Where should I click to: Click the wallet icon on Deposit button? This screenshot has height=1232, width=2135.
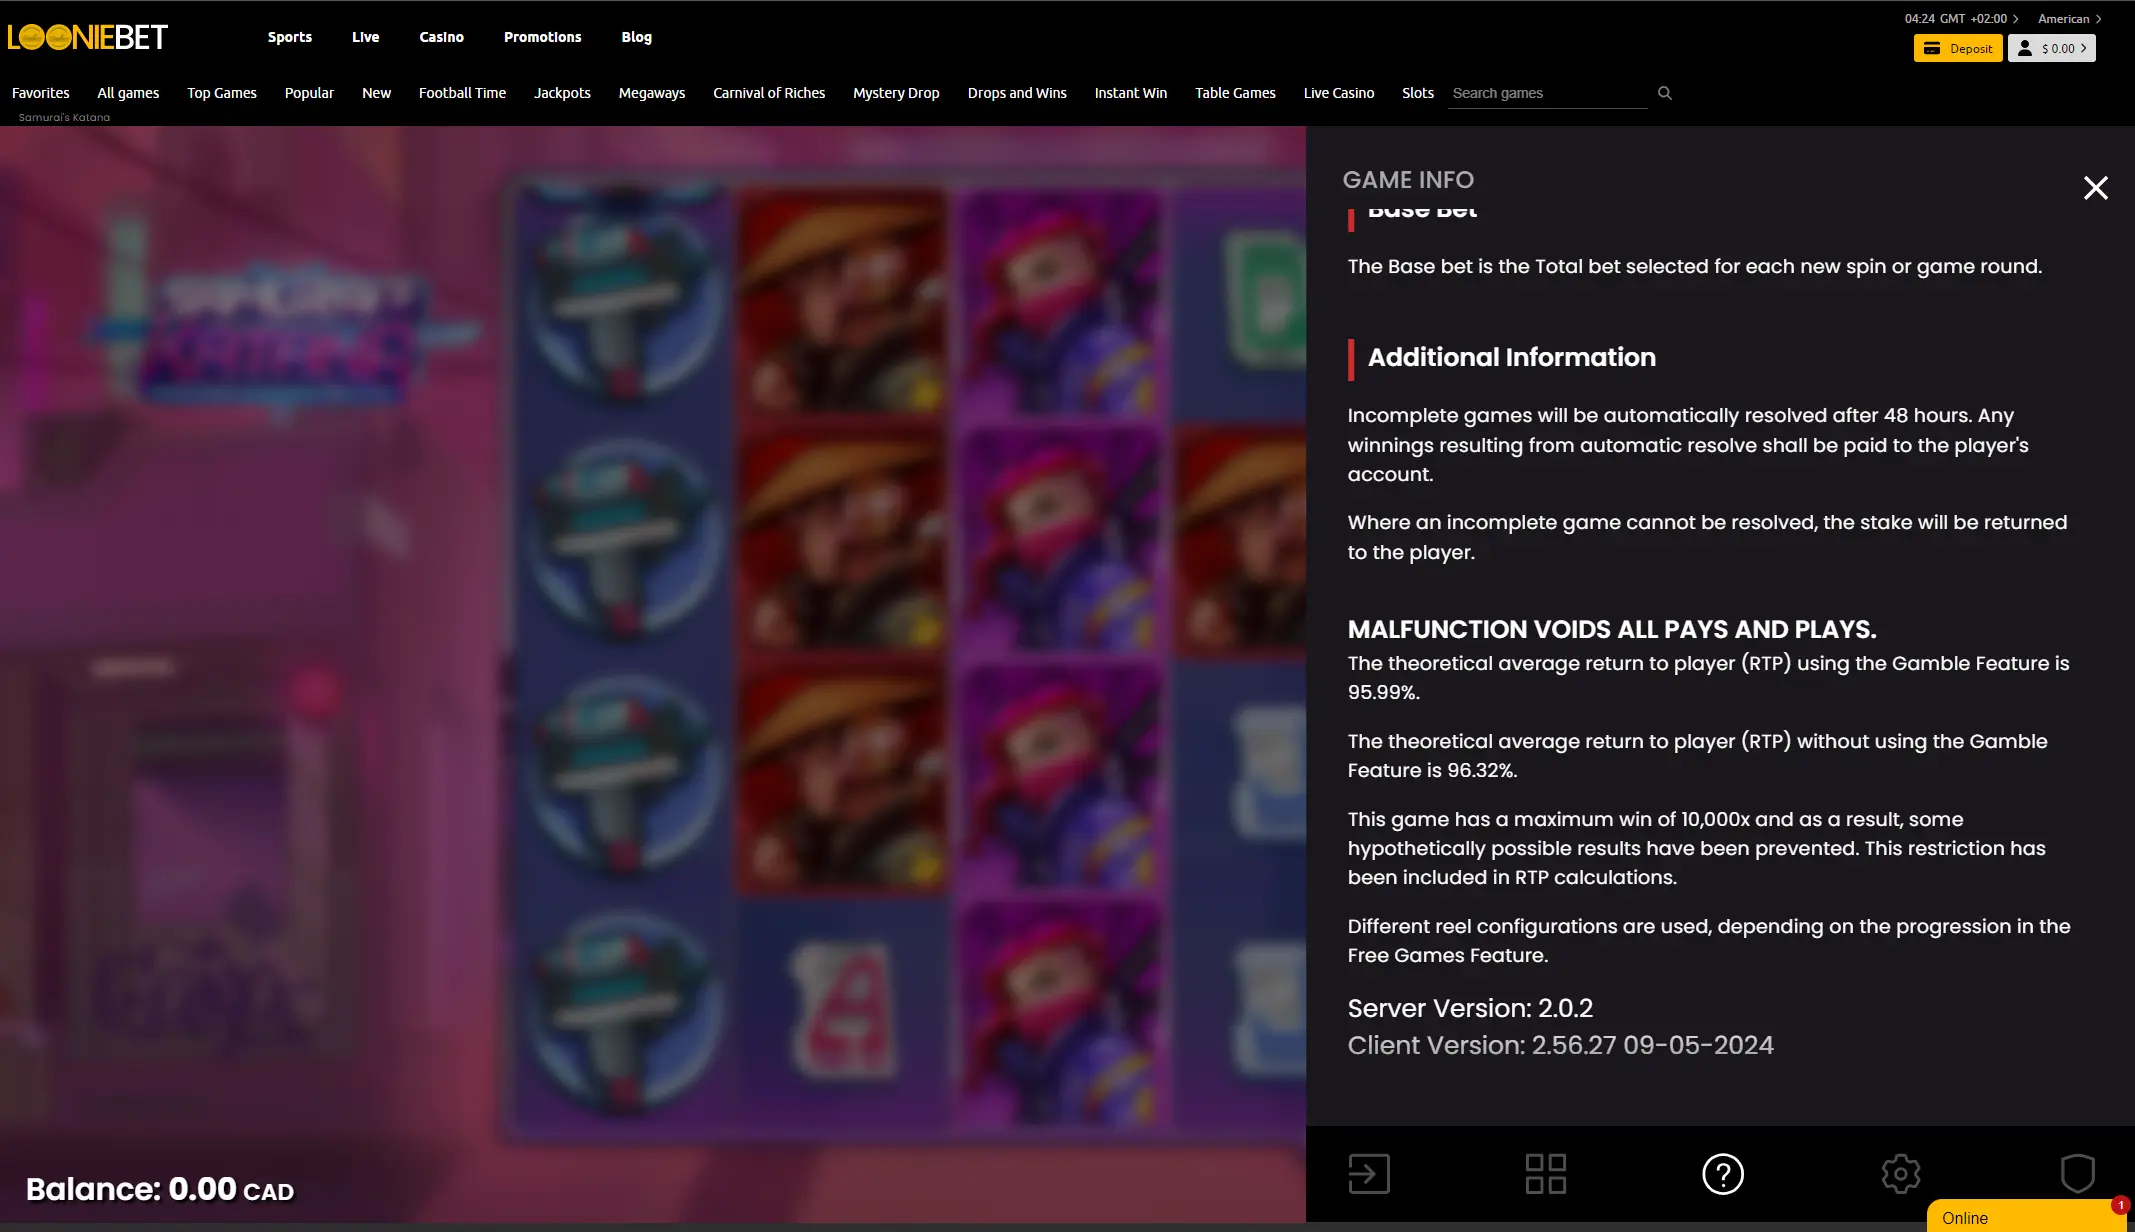1931,48
